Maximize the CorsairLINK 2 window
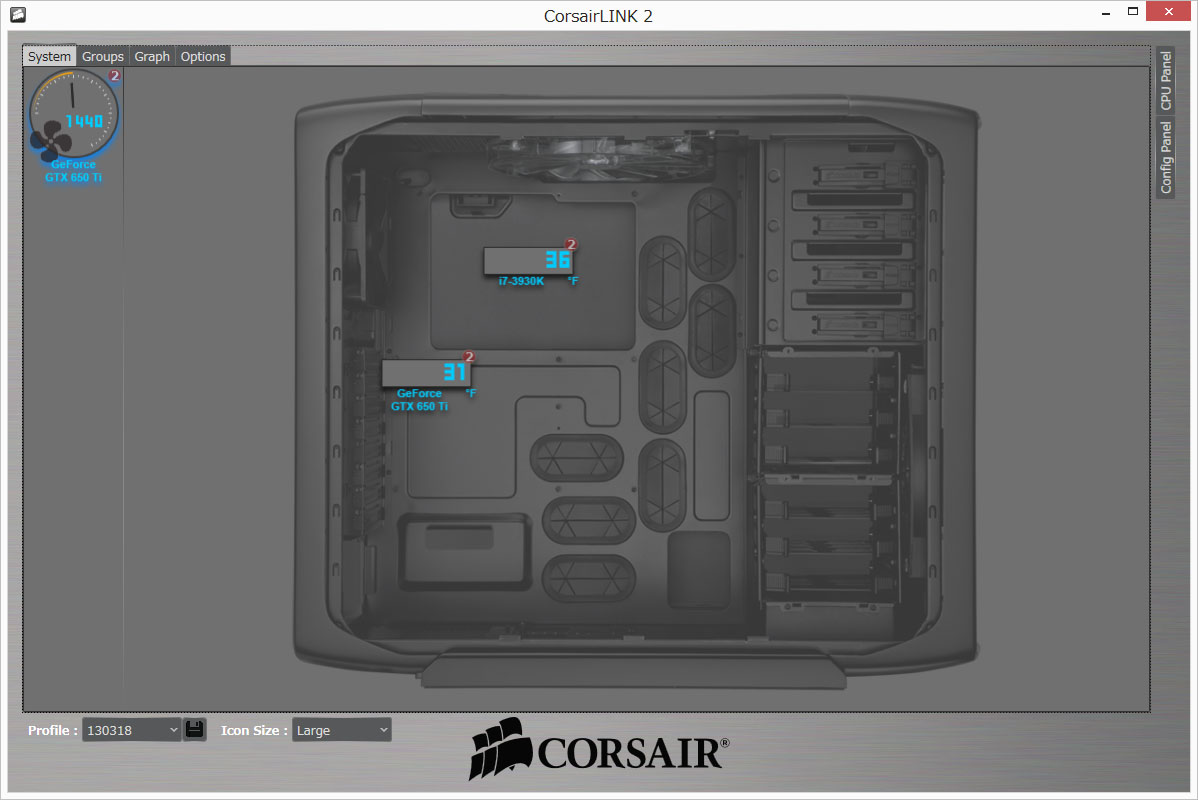Viewport: 1198px width, 800px height. point(1133,11)
